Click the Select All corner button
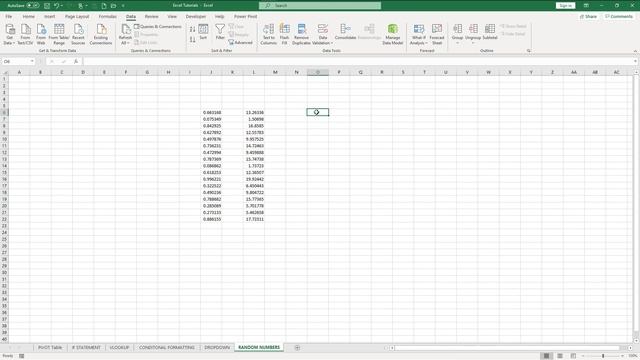The image size is (640, 360). [x=4, y=72]
